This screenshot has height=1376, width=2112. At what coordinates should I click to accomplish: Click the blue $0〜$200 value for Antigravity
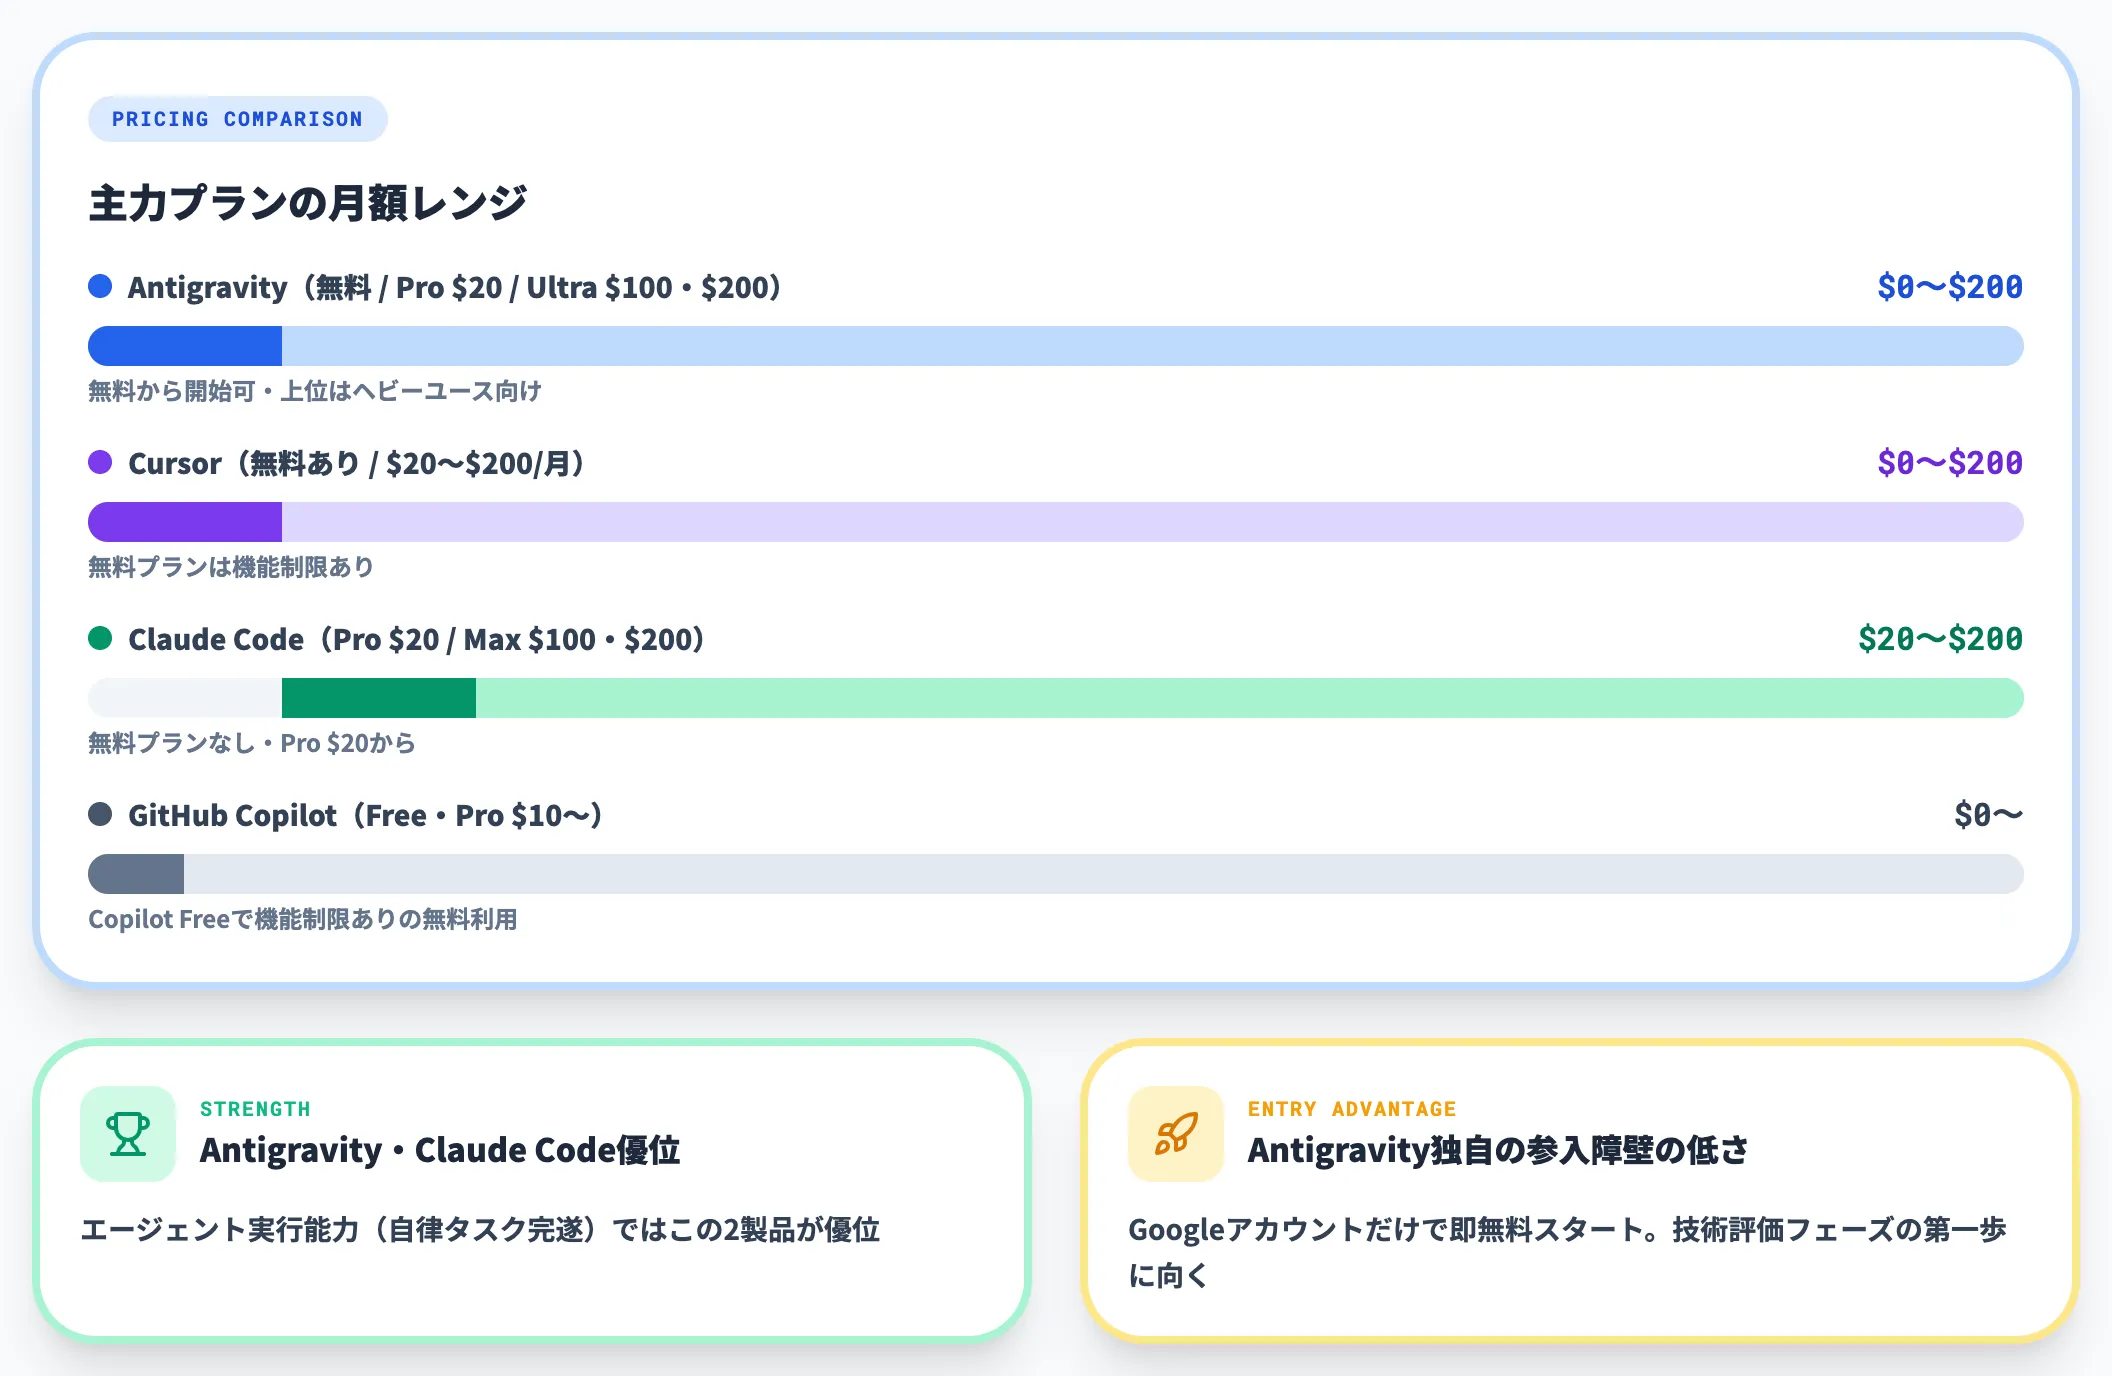(x=1950, y=287)
